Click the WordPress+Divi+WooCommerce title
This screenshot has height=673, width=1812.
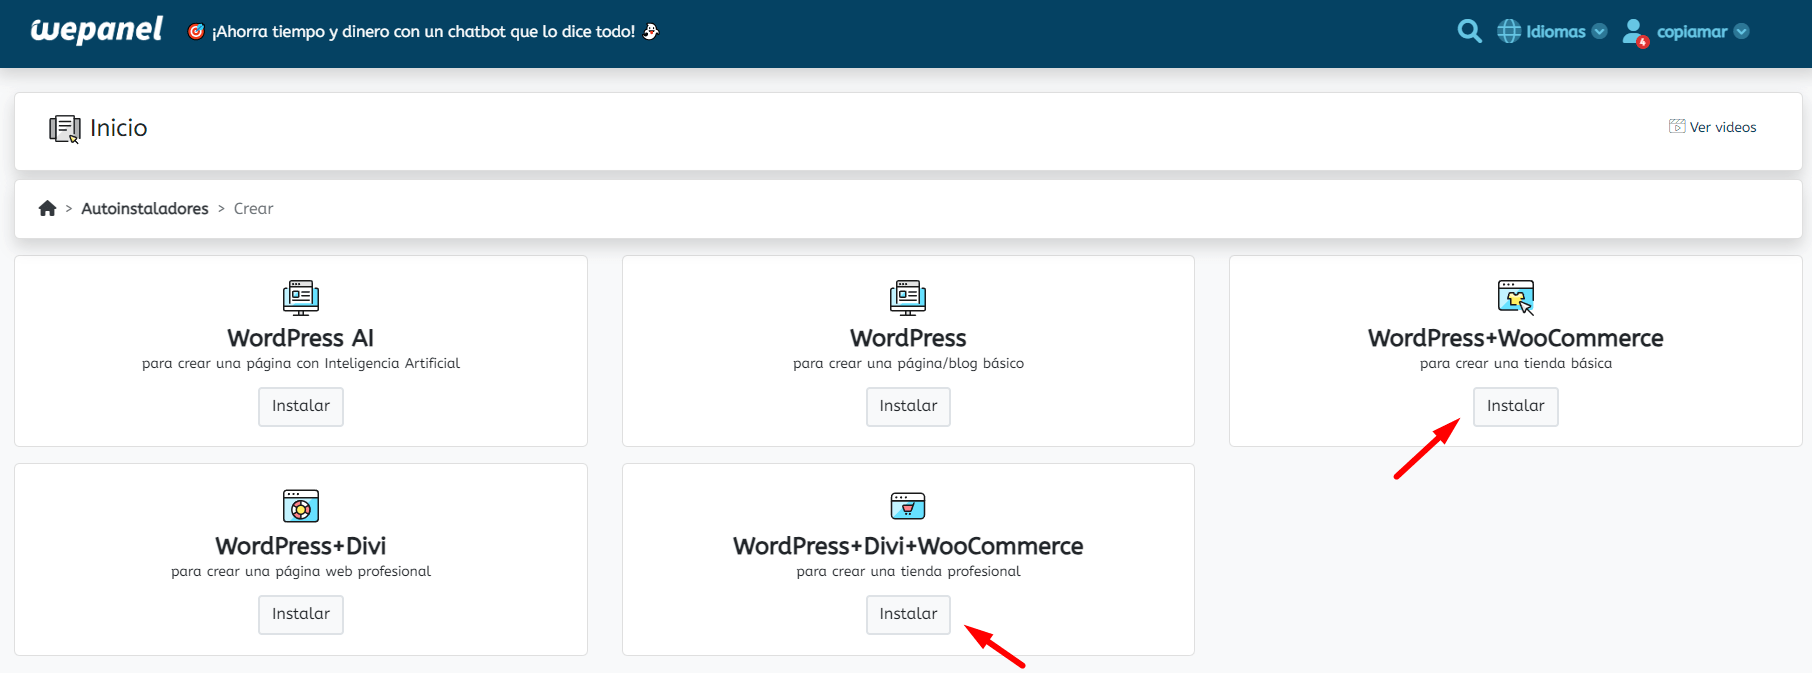pos(908,546)
